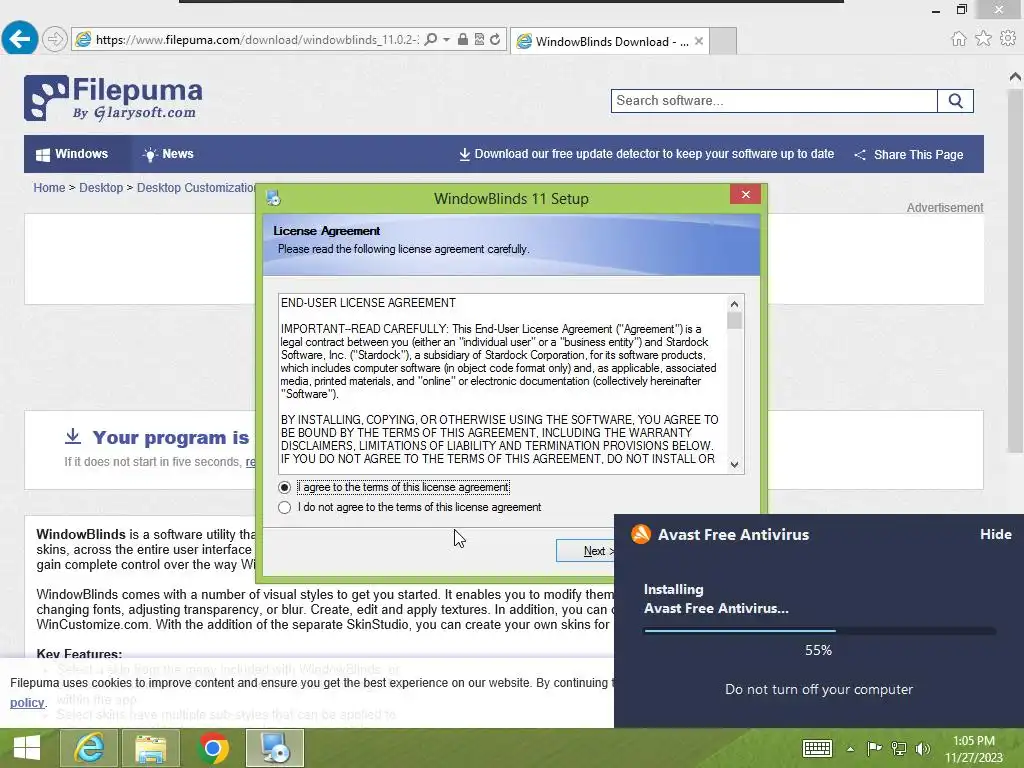Click the site search magnifier button
1024x768 pixels.
(955, 101)
